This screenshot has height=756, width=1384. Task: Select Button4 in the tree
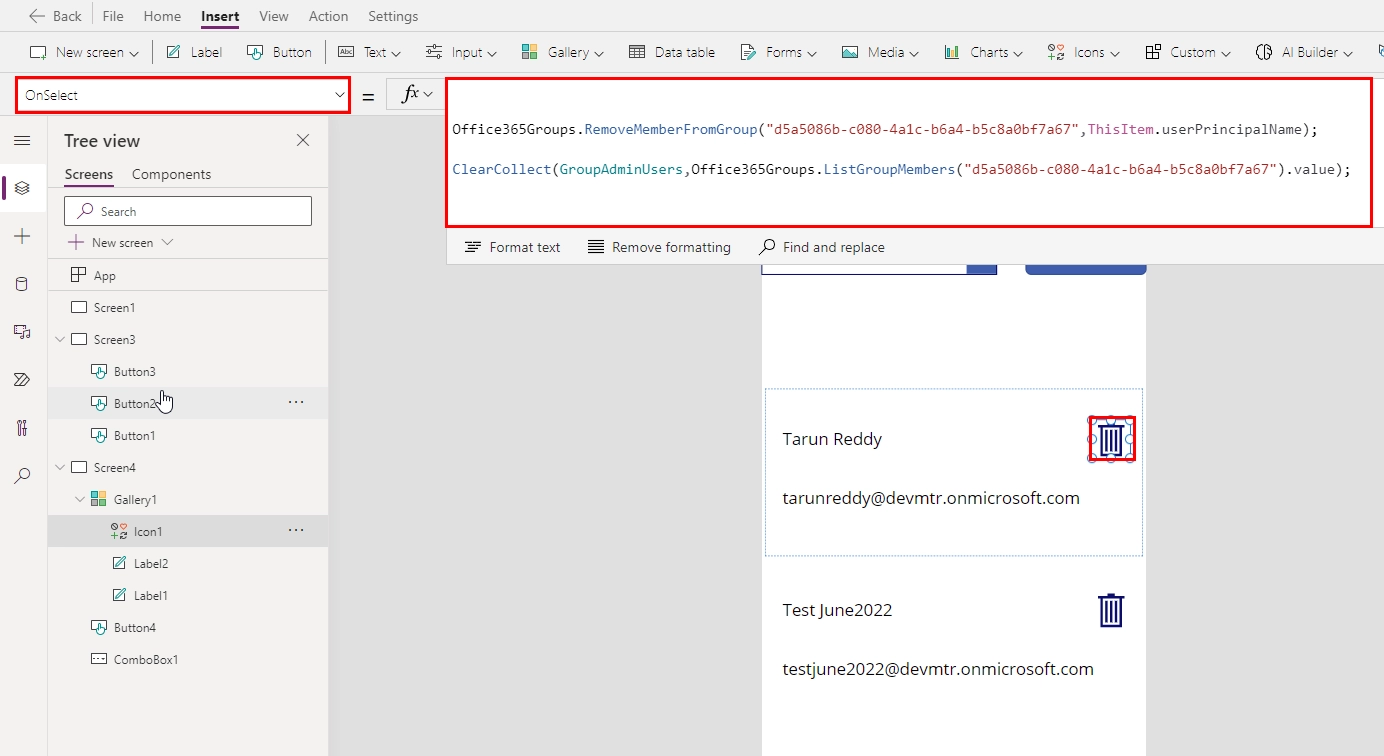[188, 627]
